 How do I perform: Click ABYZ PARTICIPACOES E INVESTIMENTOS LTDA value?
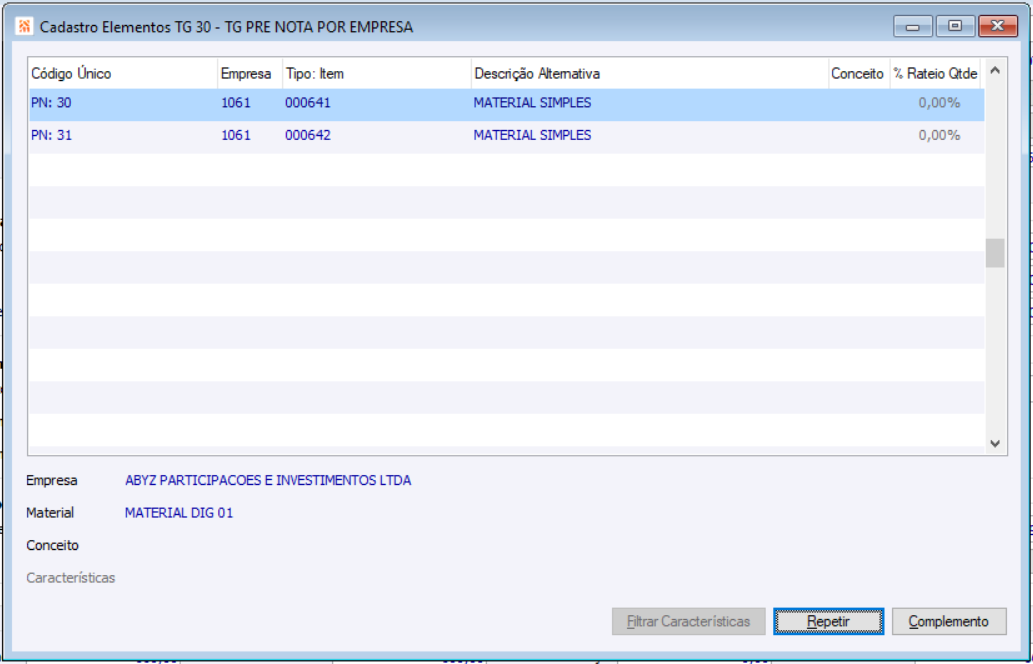click(268, 481)
